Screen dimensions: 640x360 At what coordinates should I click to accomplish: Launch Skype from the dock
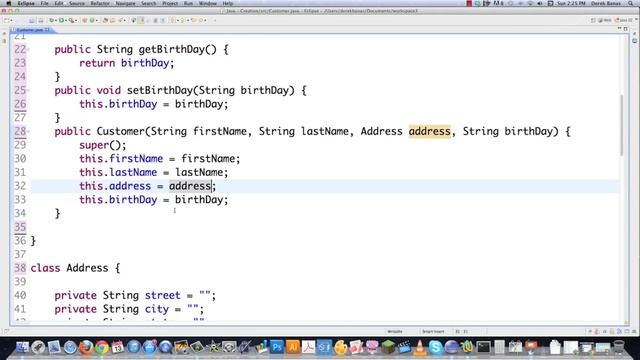(x=436, y=347)
